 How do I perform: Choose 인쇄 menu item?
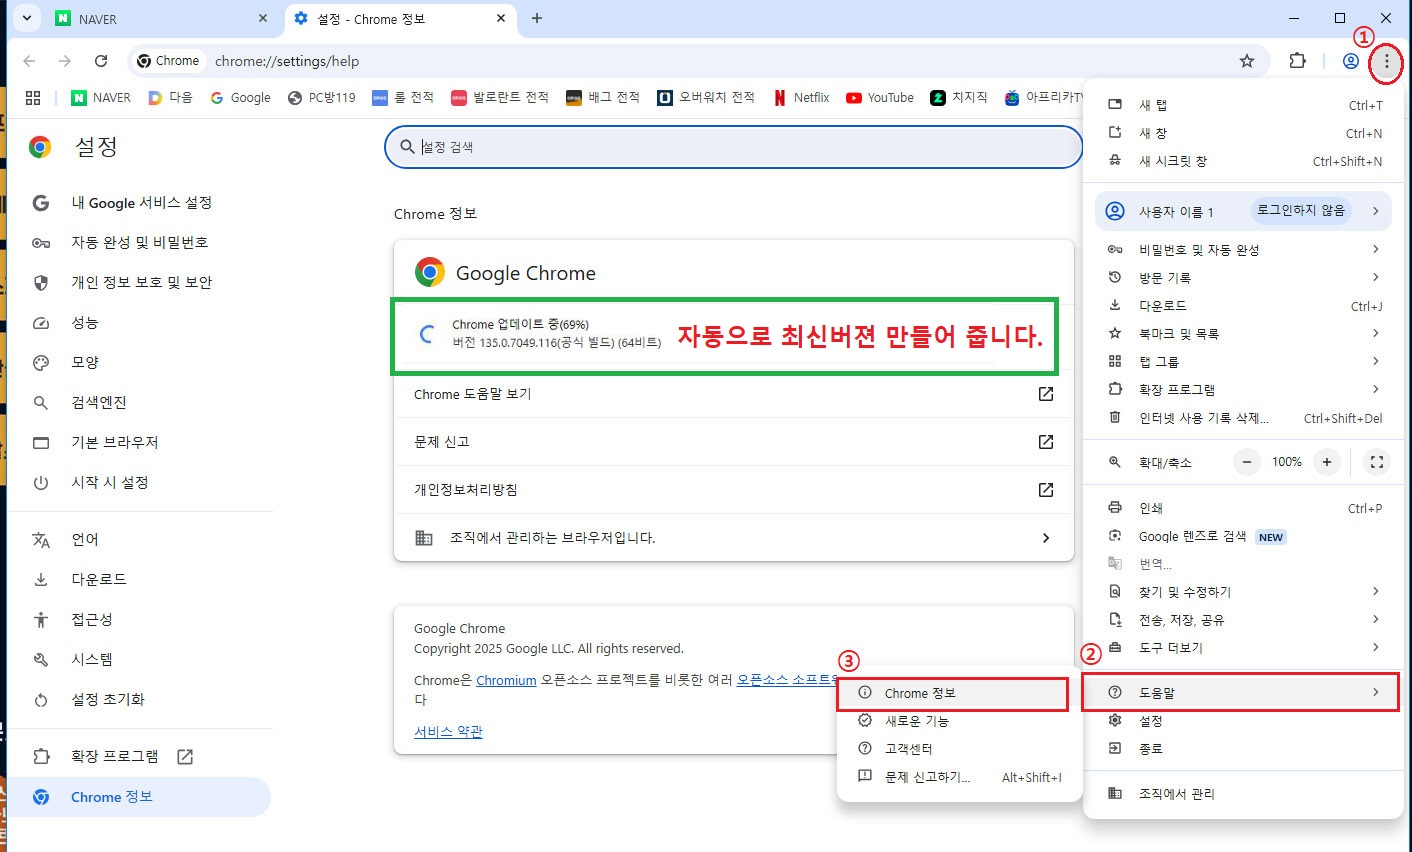coord(1244,508)
